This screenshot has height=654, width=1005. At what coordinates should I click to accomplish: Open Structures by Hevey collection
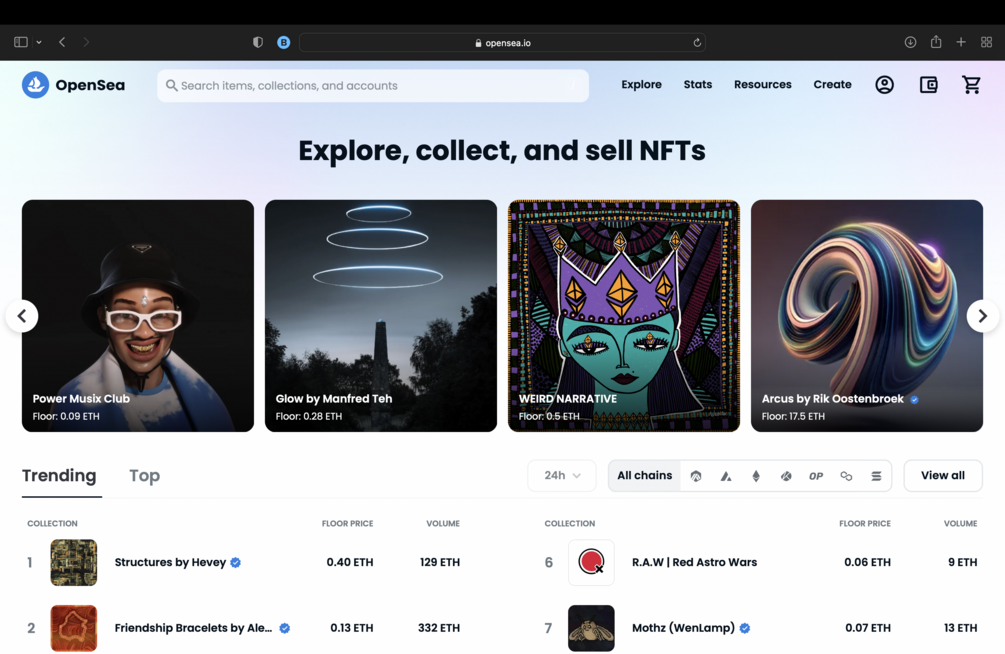pyautogui.click(x=170, y=562)
